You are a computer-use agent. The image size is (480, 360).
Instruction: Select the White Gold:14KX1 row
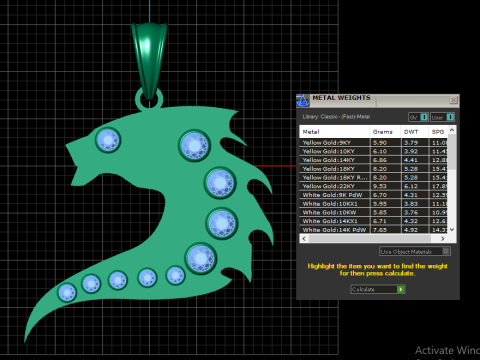click(373, 221)
